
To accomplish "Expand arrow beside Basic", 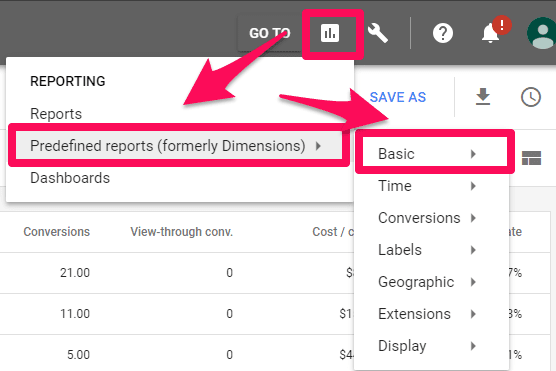I will coord(473,154).
